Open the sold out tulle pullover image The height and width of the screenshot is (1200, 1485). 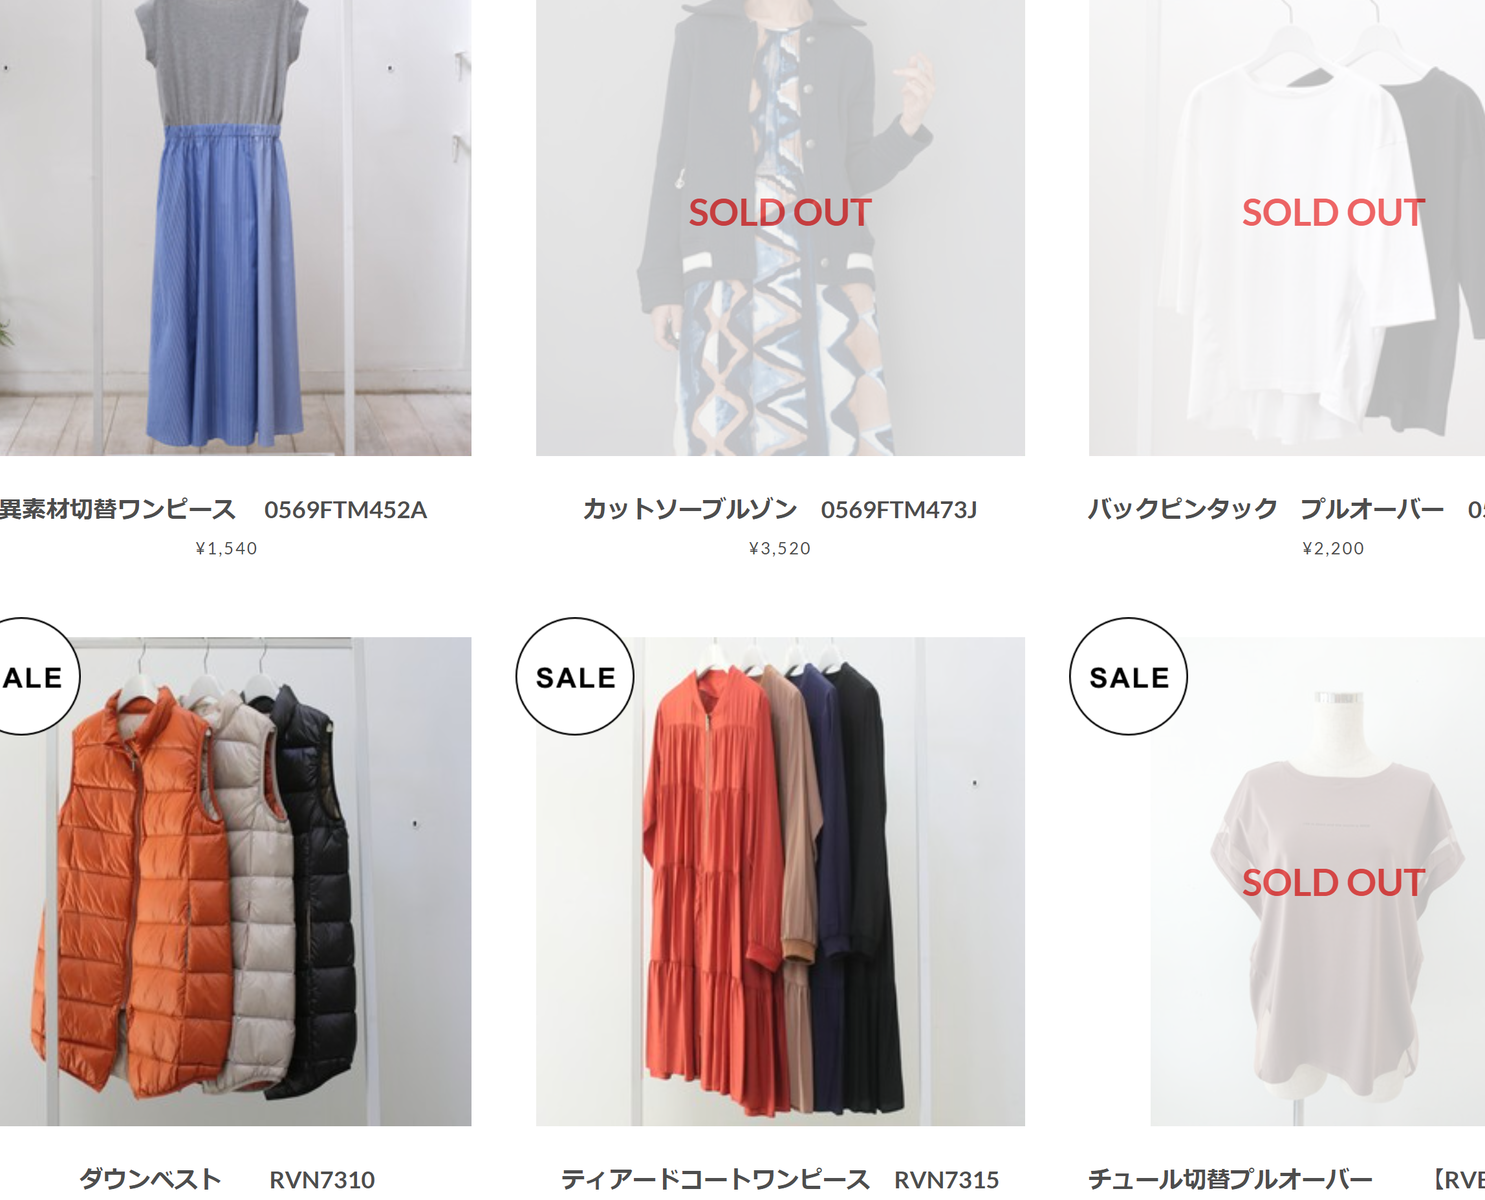[x=1287, y=881]
